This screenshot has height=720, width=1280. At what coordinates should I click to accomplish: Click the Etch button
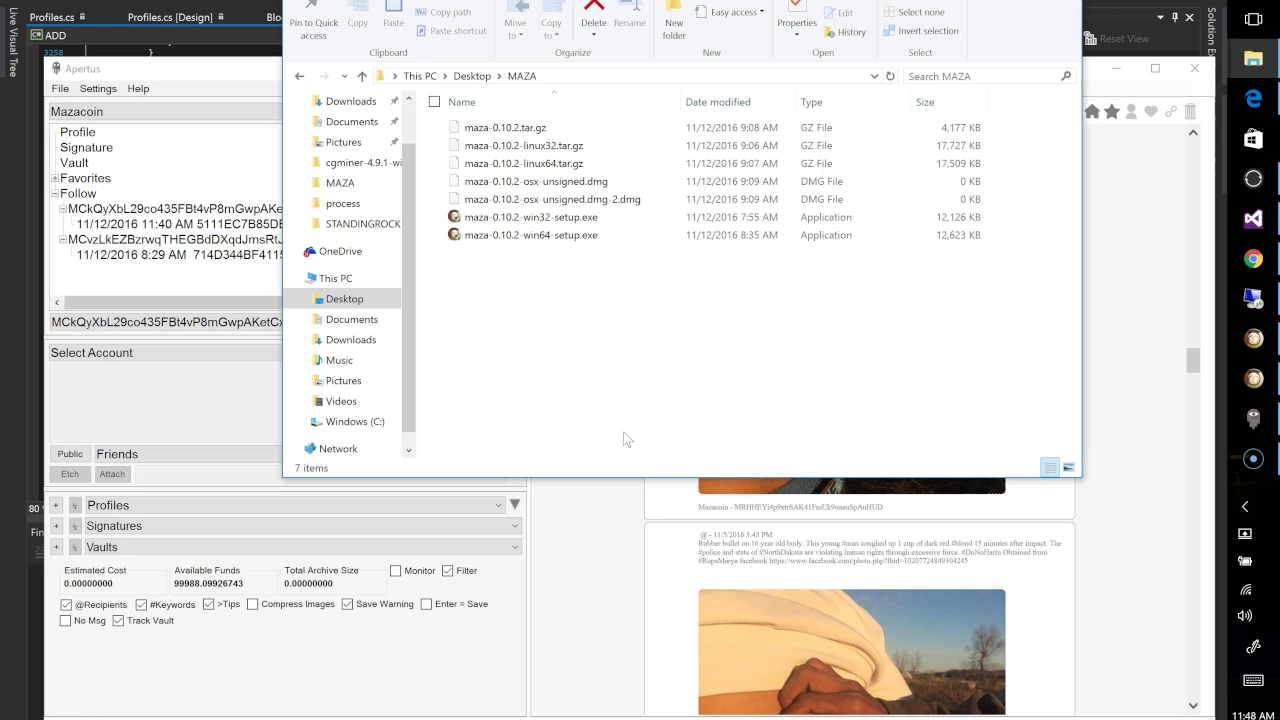pos(69,474)
